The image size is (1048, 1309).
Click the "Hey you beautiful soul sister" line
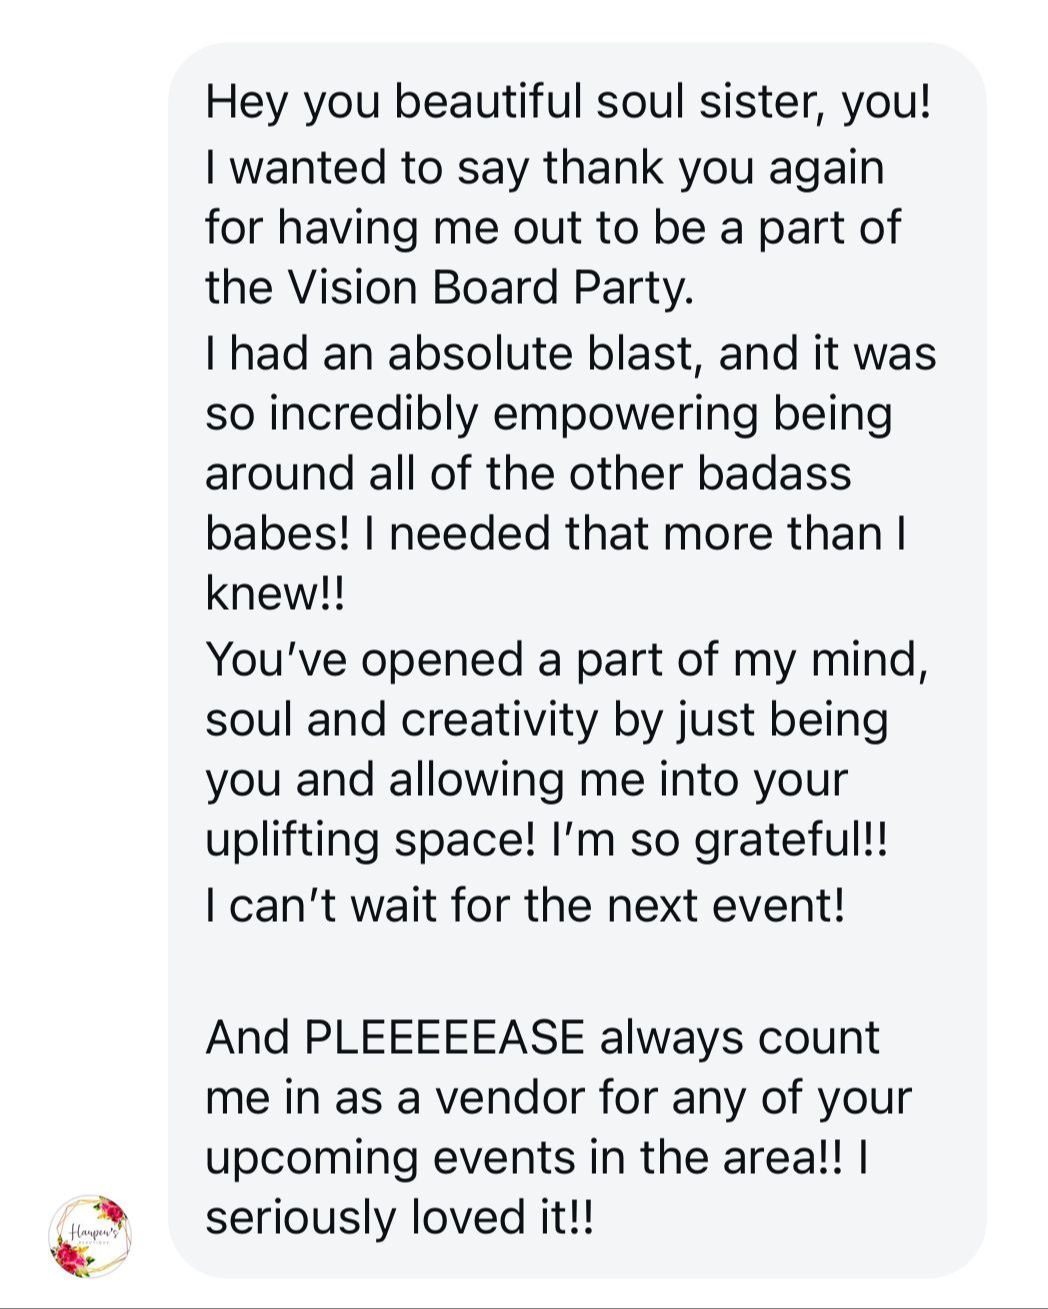pos(568,104)
